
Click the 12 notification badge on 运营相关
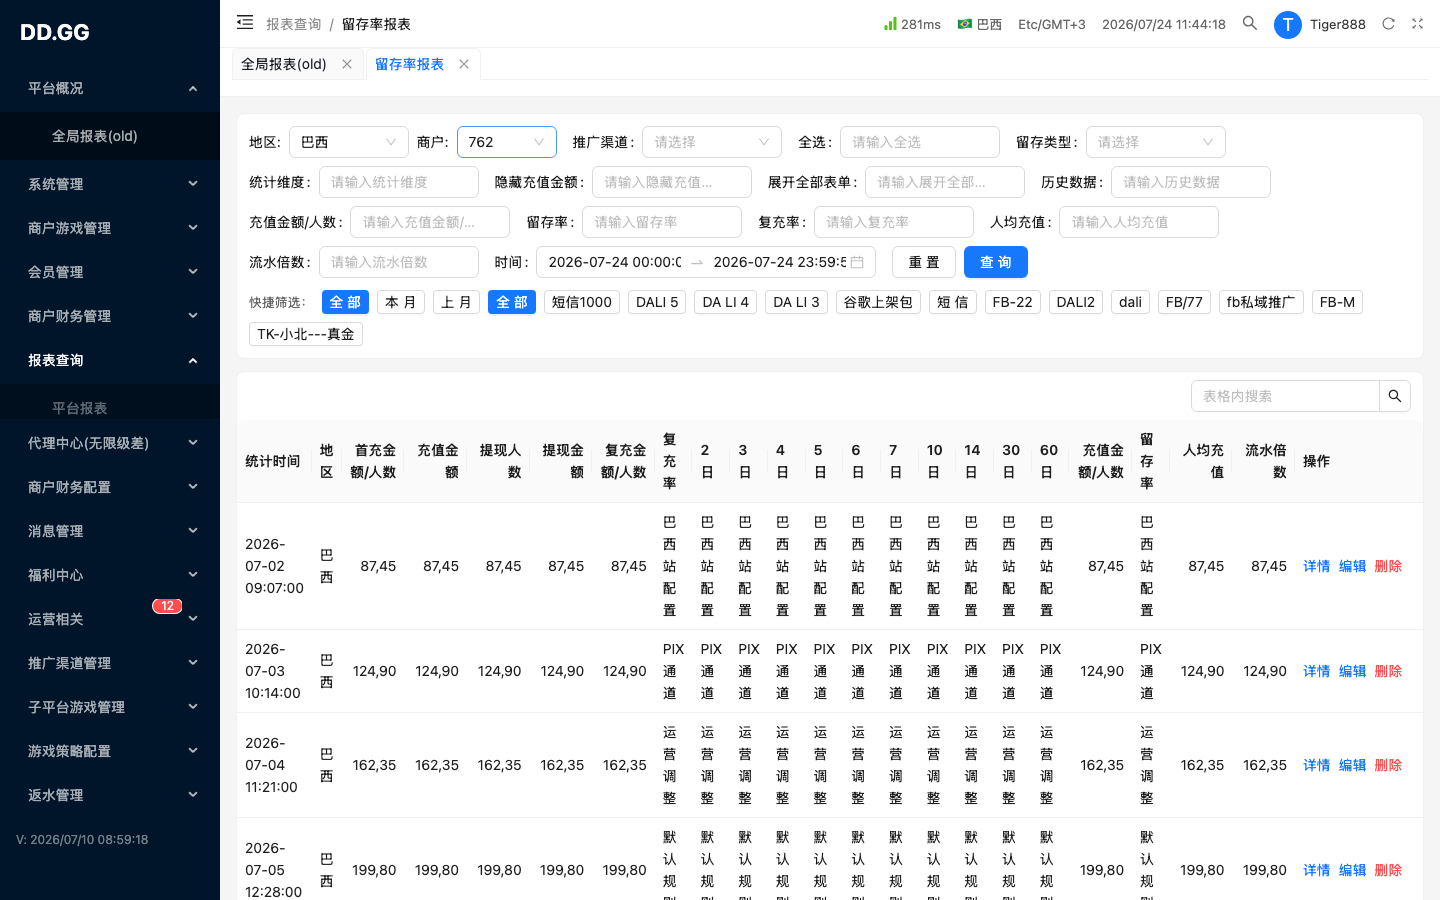tap(167, 606)
